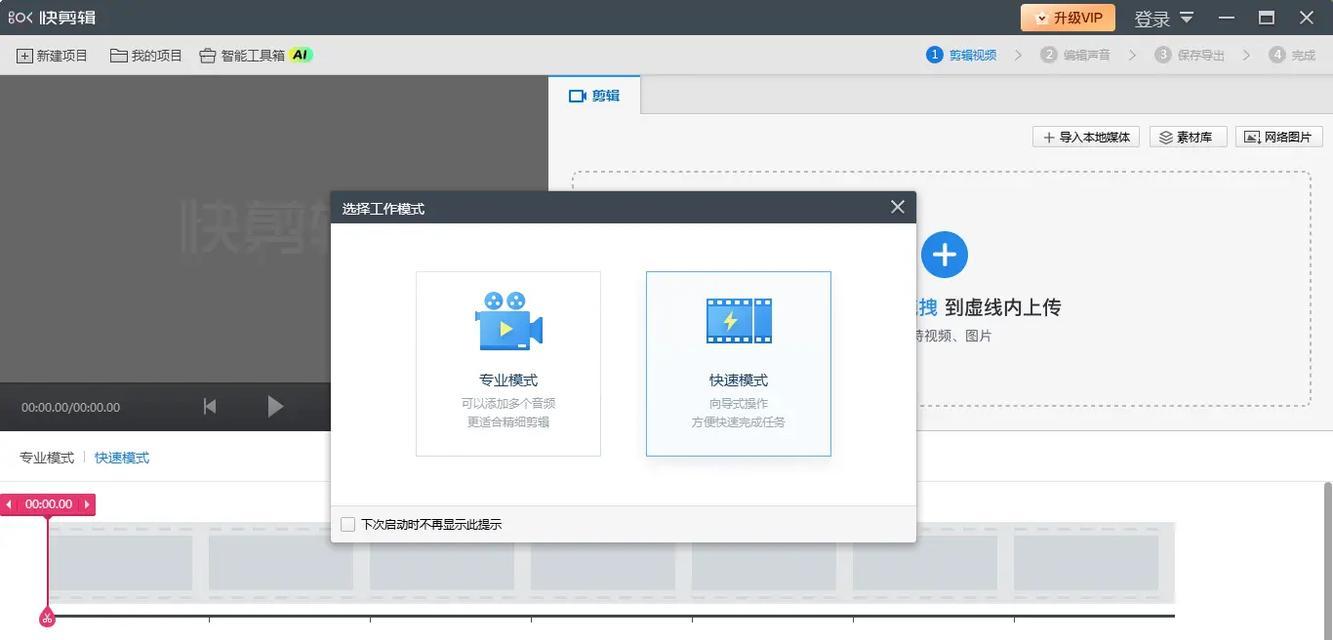
Task: Switch to 快速模式 below the preview
Action: pyautogui.click(x=122, y=458)
